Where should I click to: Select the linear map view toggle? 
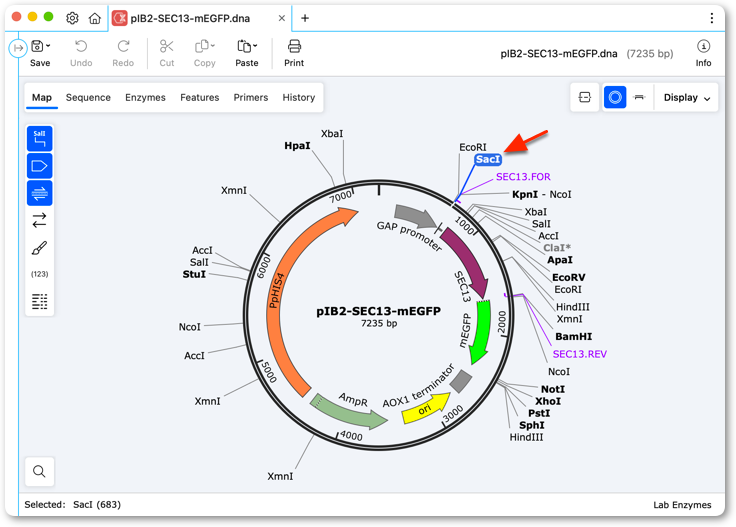tap(639, 98)
